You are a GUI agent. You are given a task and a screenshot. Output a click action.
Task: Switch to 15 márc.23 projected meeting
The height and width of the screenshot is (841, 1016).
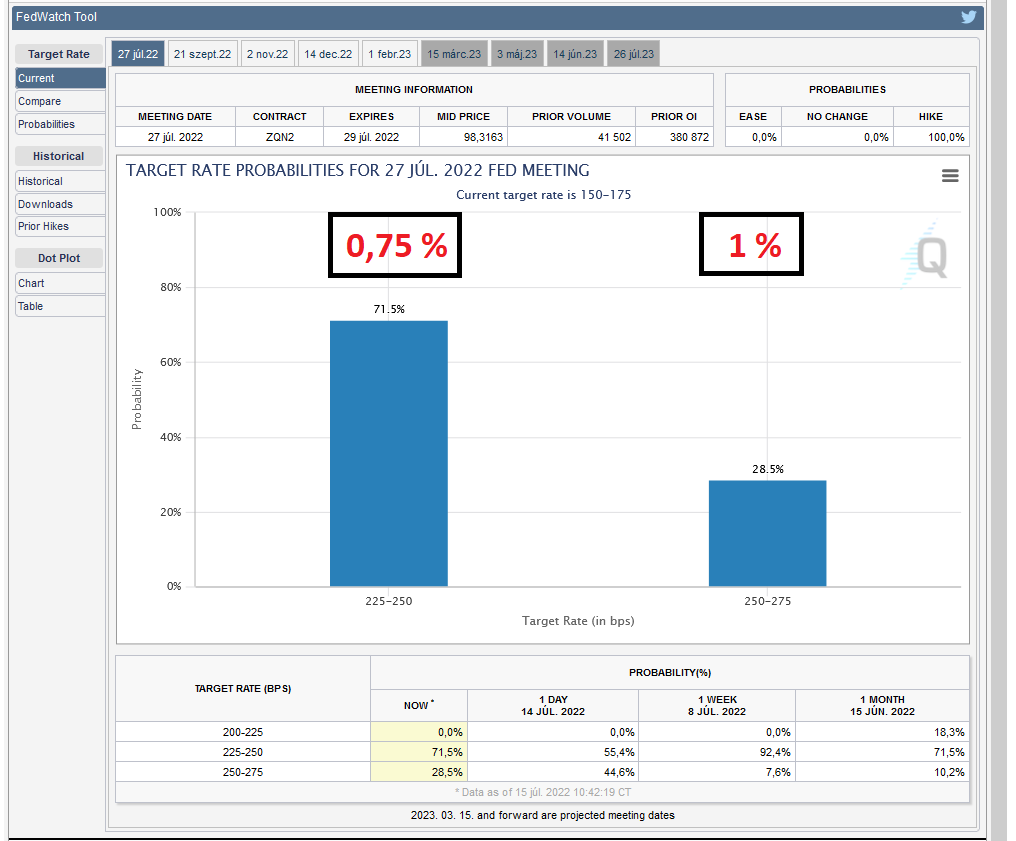coord(454,54)
